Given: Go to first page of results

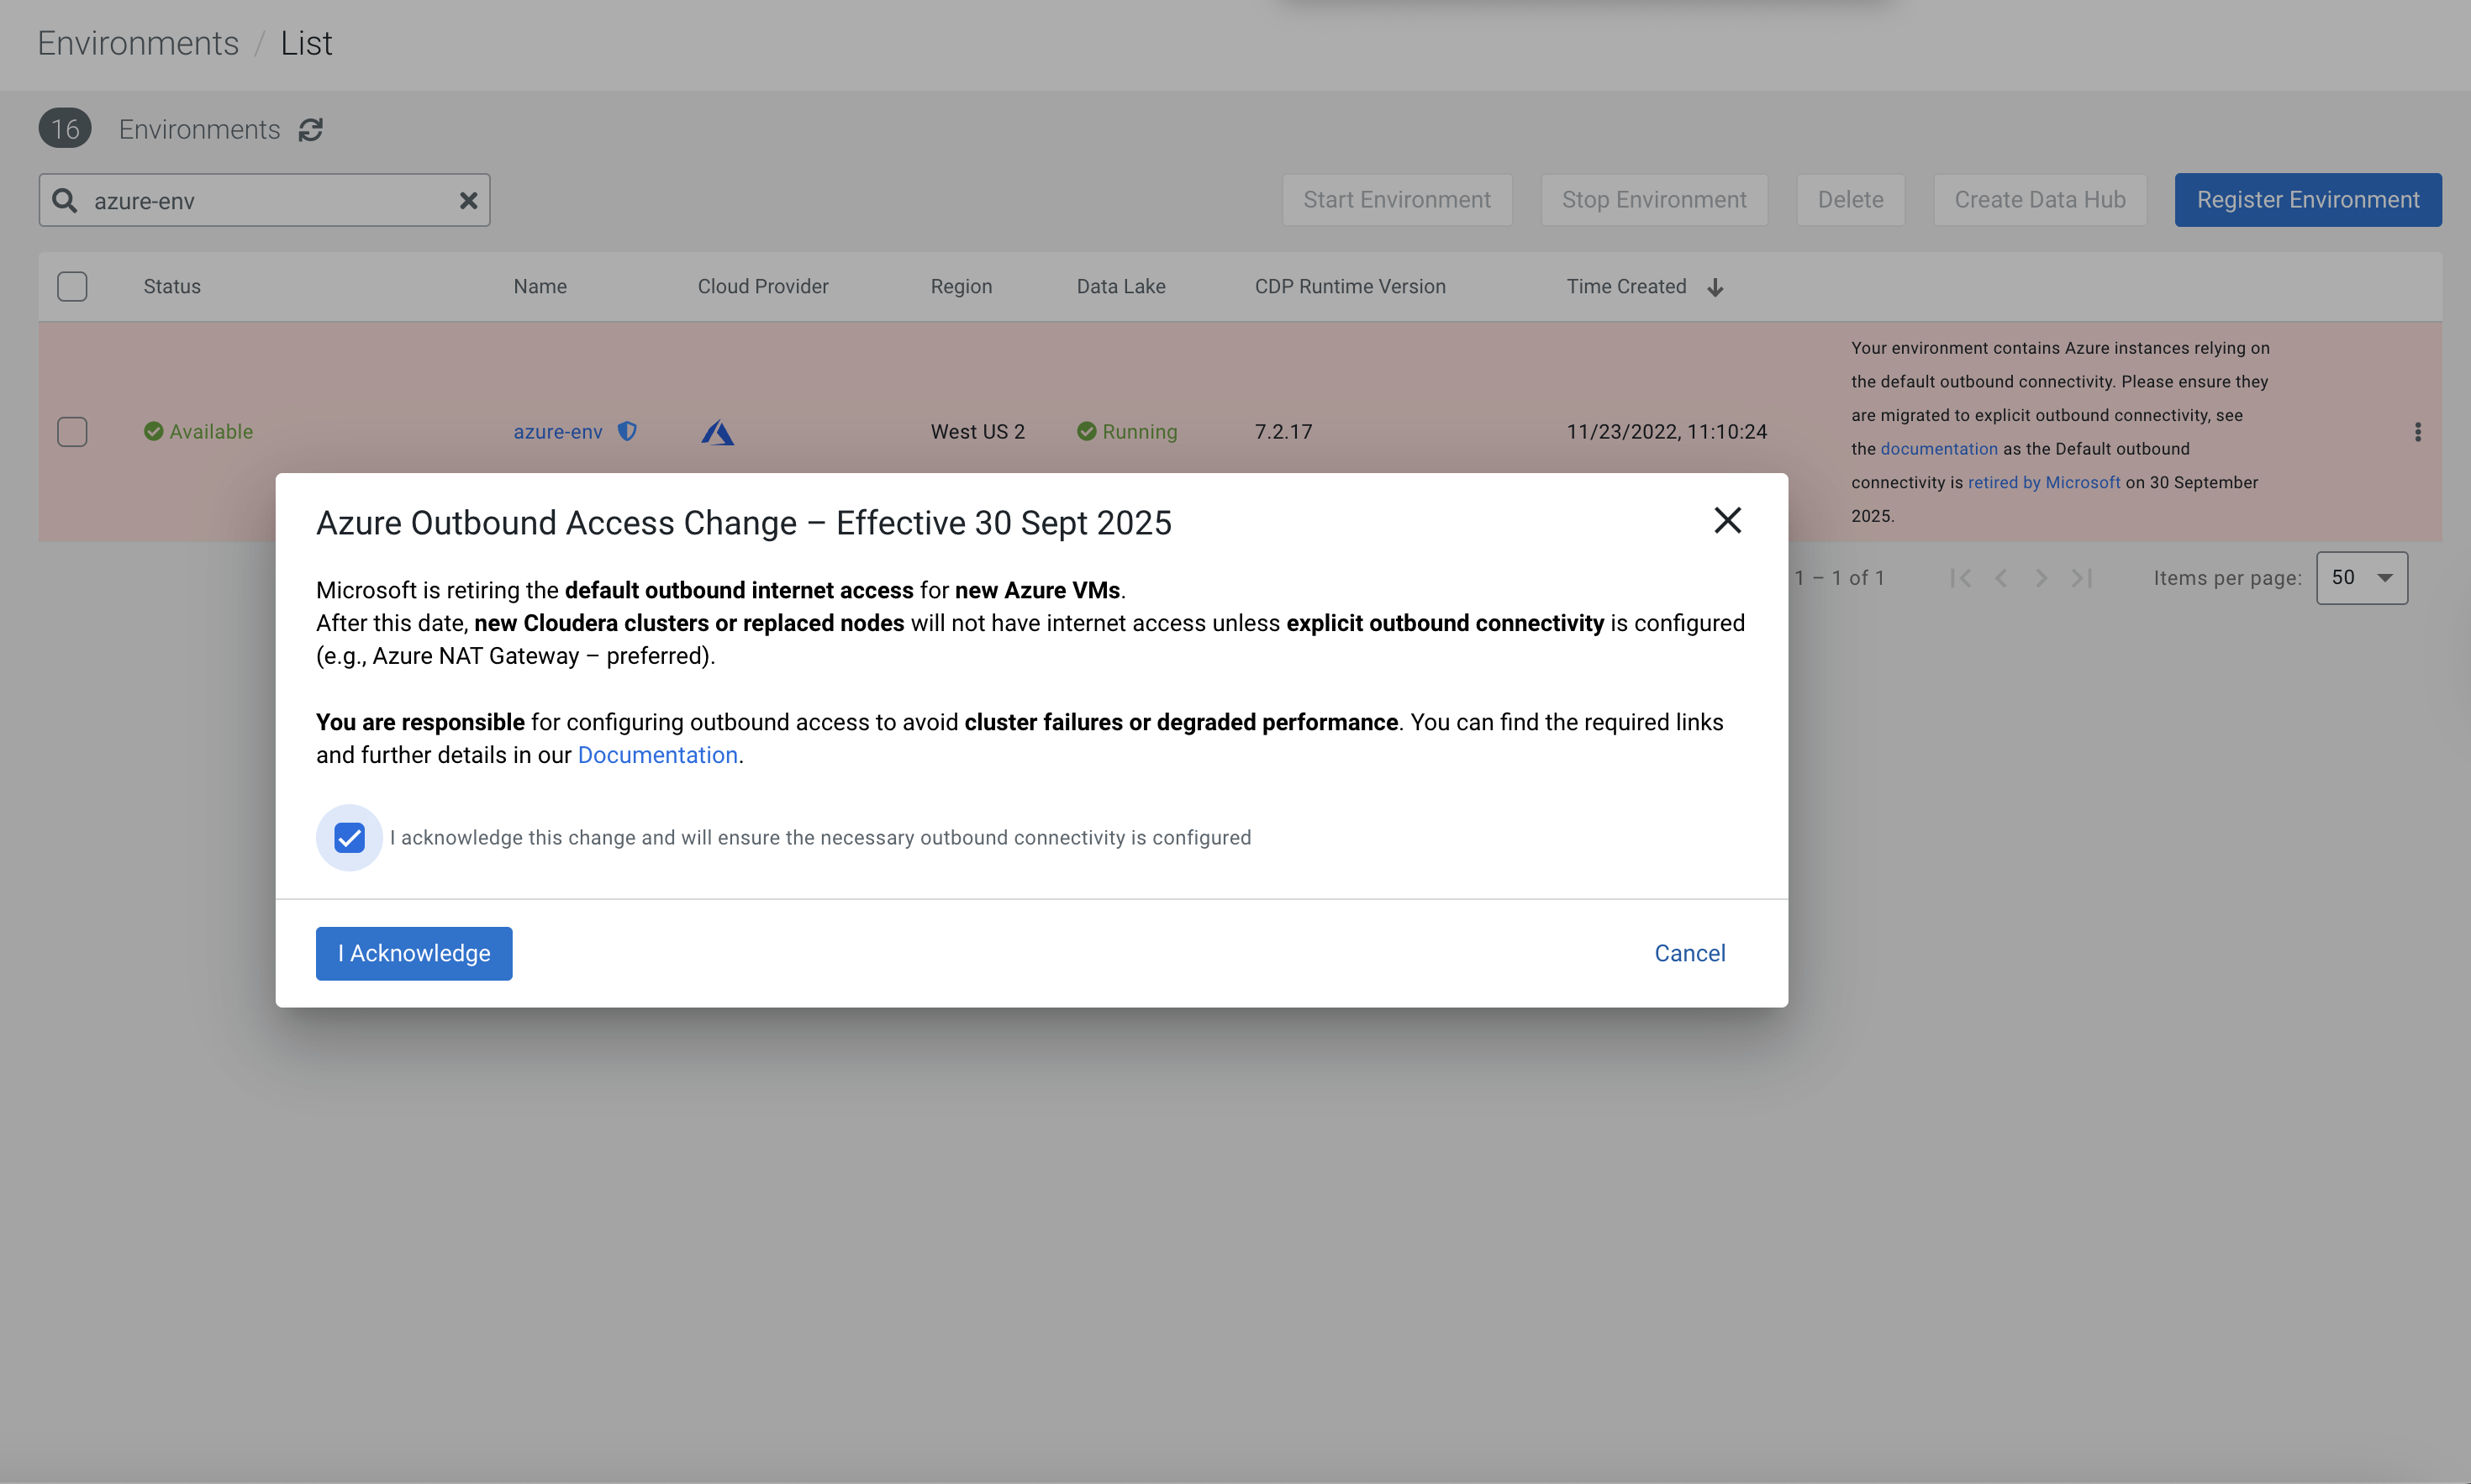Looking at the screenshot, I should point(1960,578).
